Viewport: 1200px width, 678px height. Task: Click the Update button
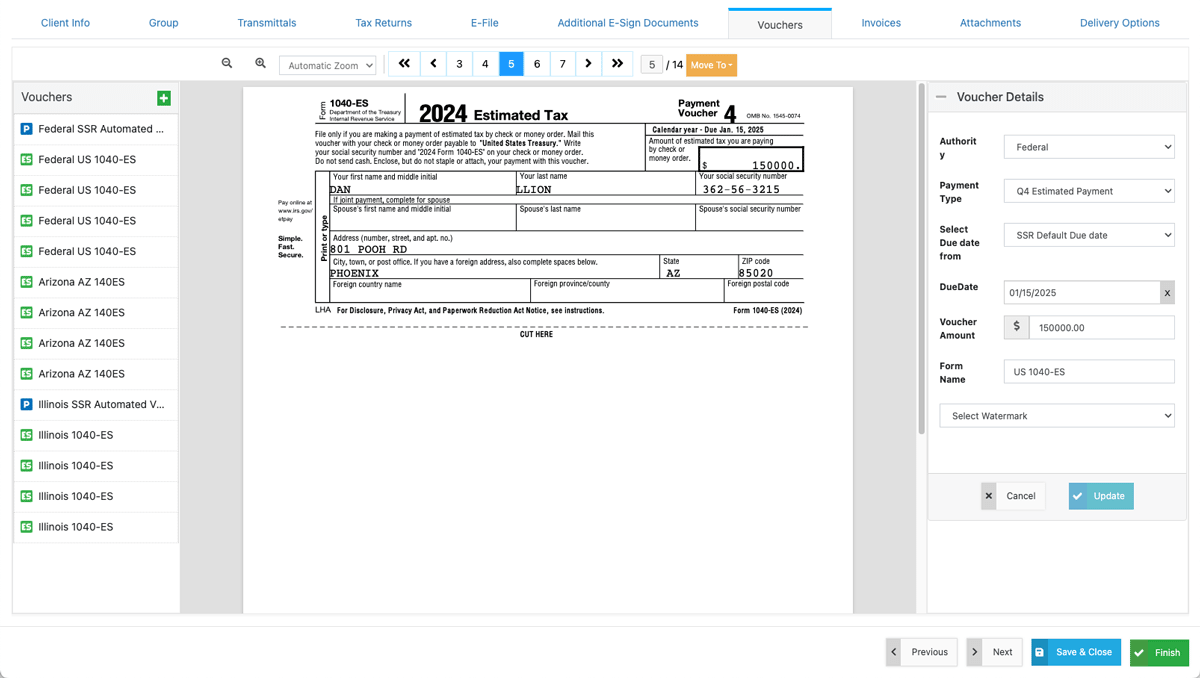click(1100, 496)
